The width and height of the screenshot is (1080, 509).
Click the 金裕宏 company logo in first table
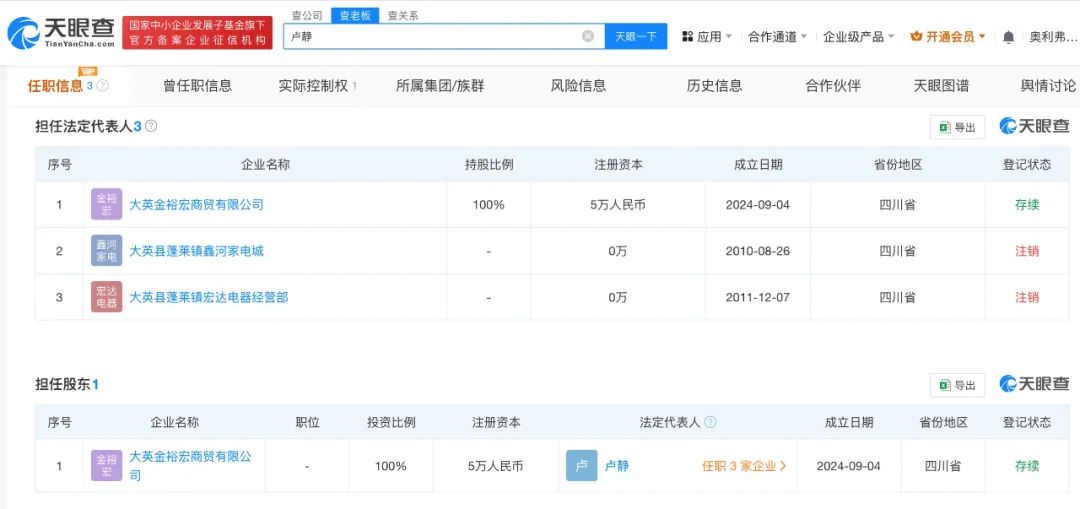[106, 204]
